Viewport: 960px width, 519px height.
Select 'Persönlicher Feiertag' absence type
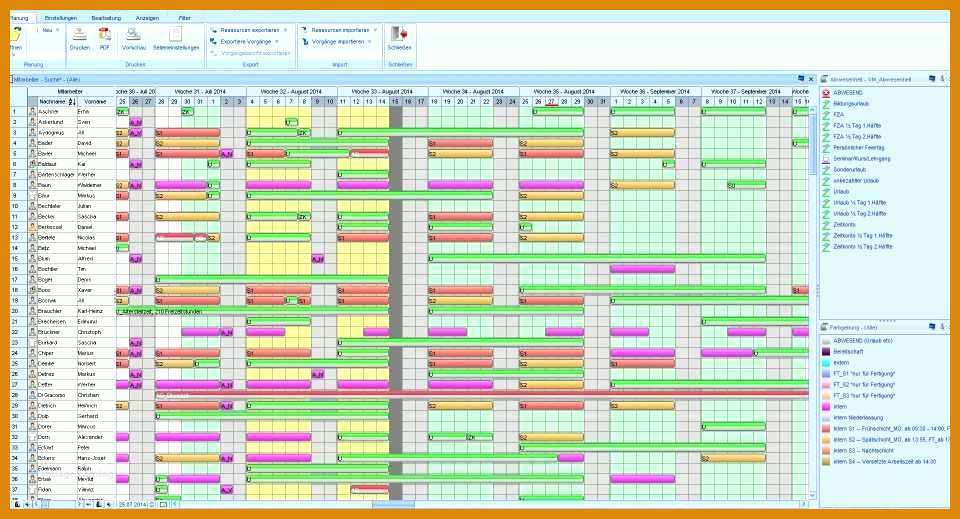pyautogui.click(x=858, y=147)
